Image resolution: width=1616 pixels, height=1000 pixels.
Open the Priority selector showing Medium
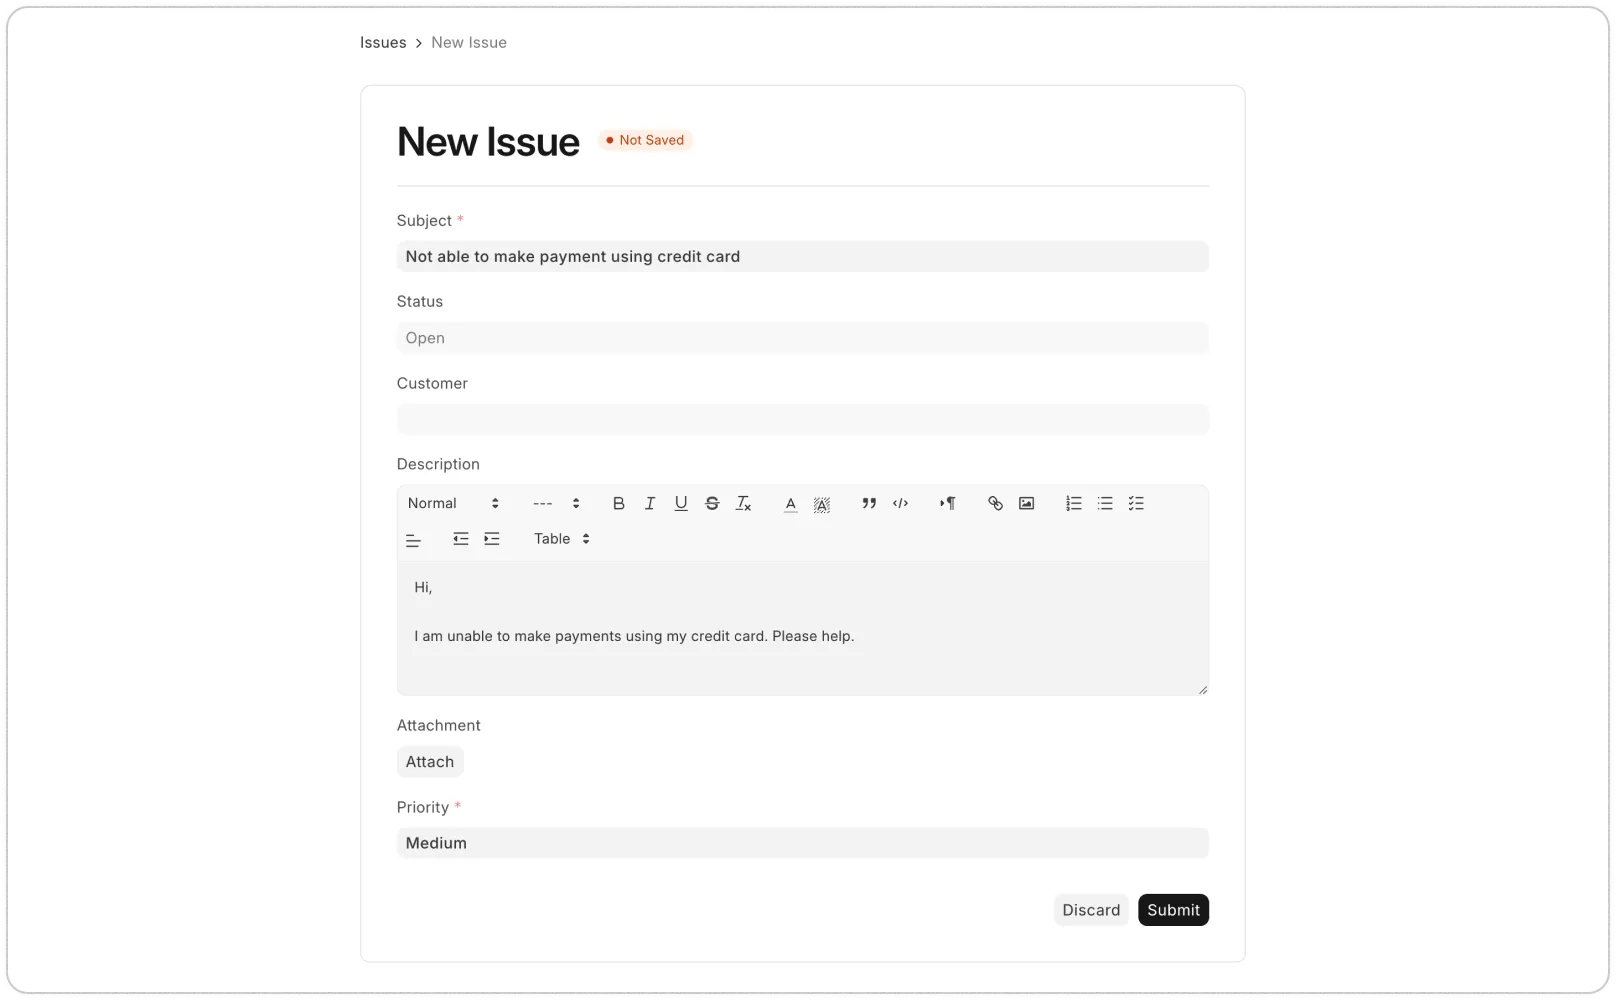point(802,842)
